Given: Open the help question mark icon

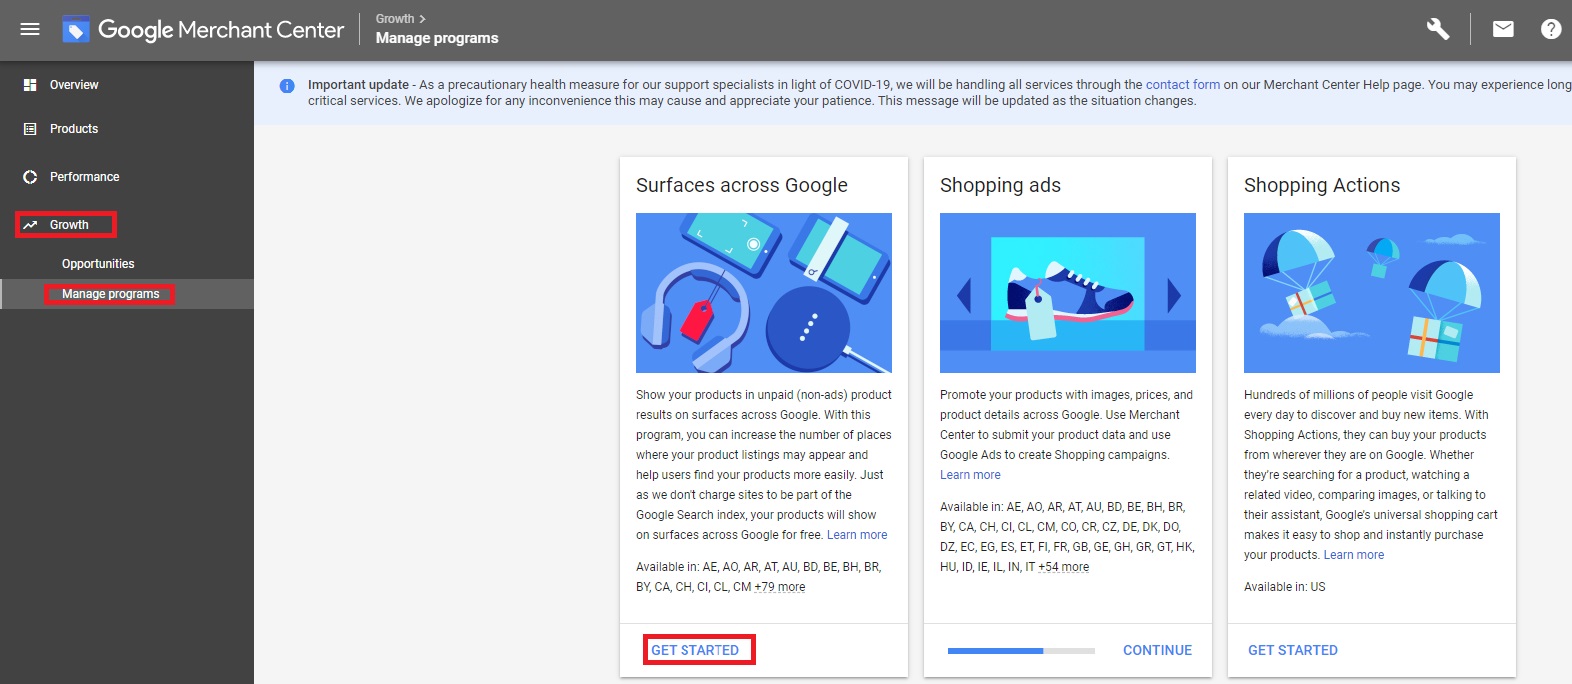Looking at the screenshot, I should 1551,29.
